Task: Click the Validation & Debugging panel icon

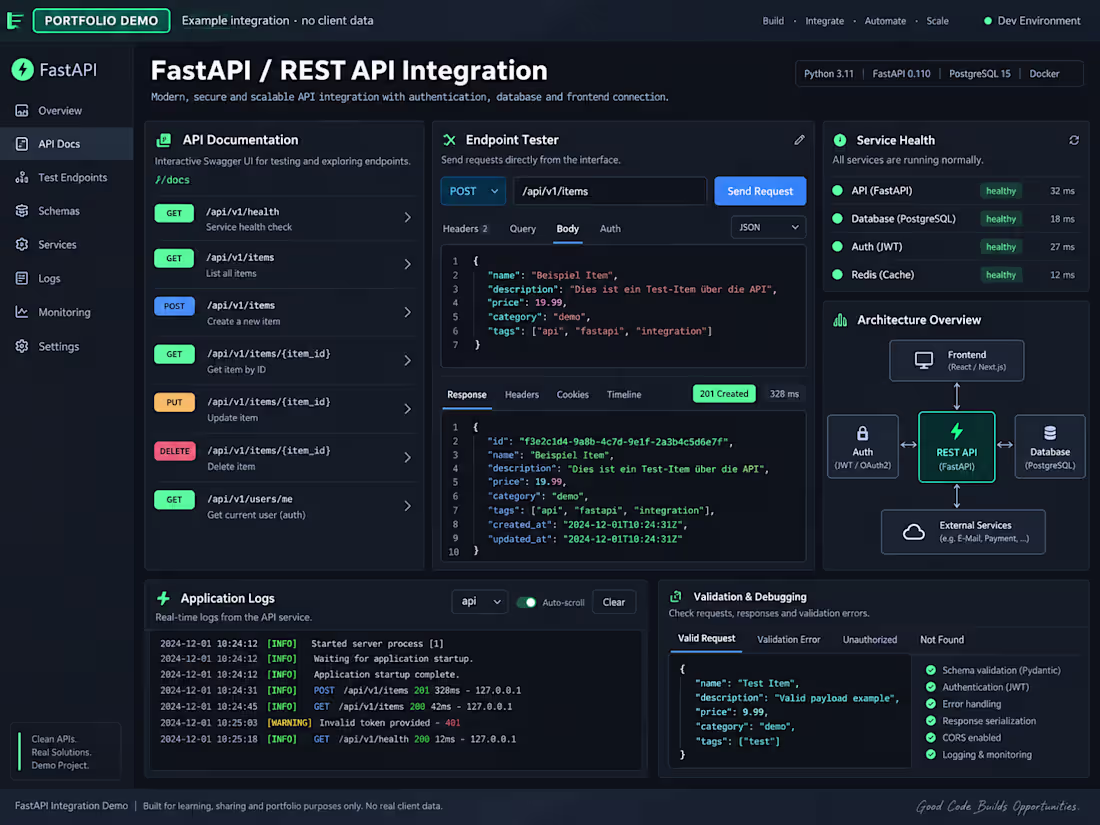Action: pyautogui.click(x=676, y=597)
